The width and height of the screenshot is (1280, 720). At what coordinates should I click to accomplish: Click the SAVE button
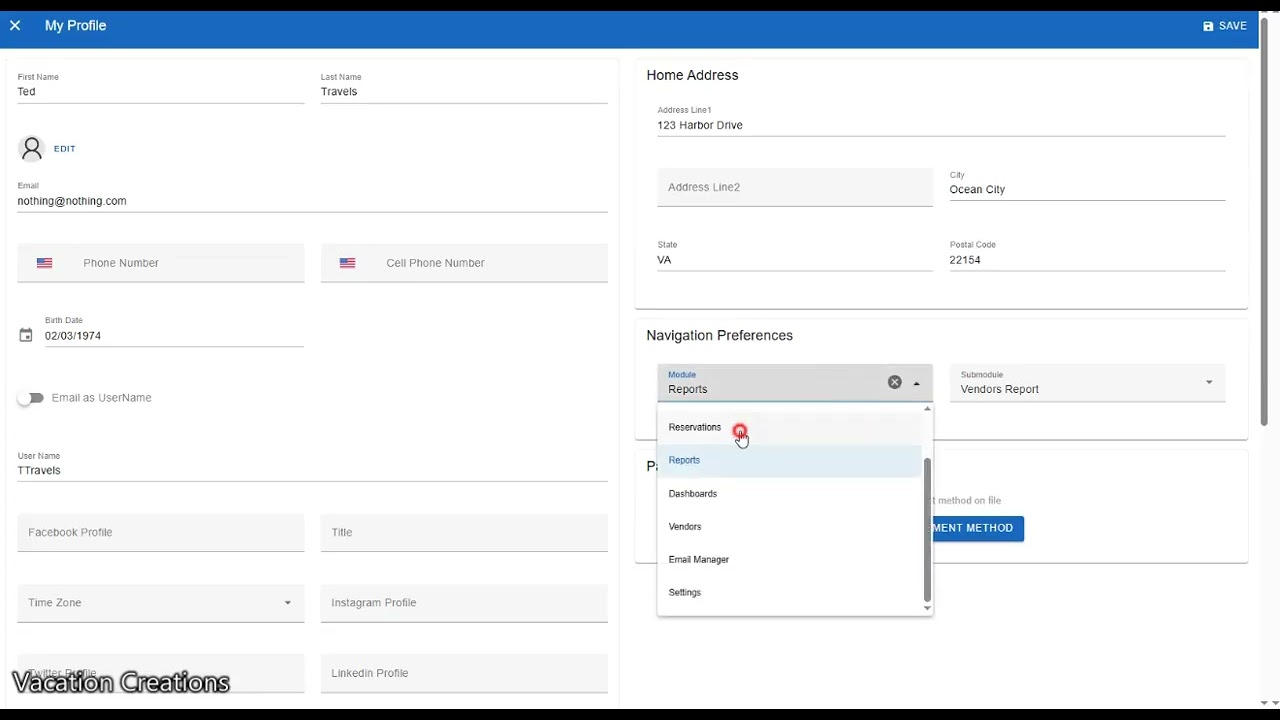1224,26
